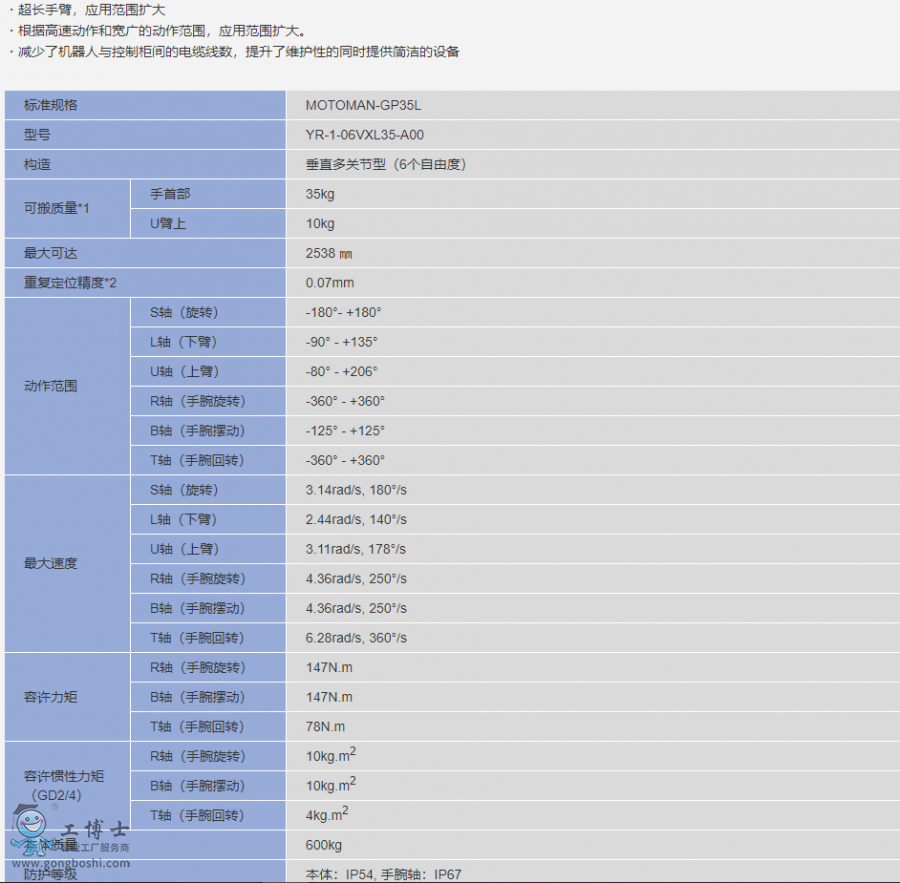The width and height of the screenshot is (900, 883).
Task: Click the '容许力矩' group label
Action: (x=51, y=697)
